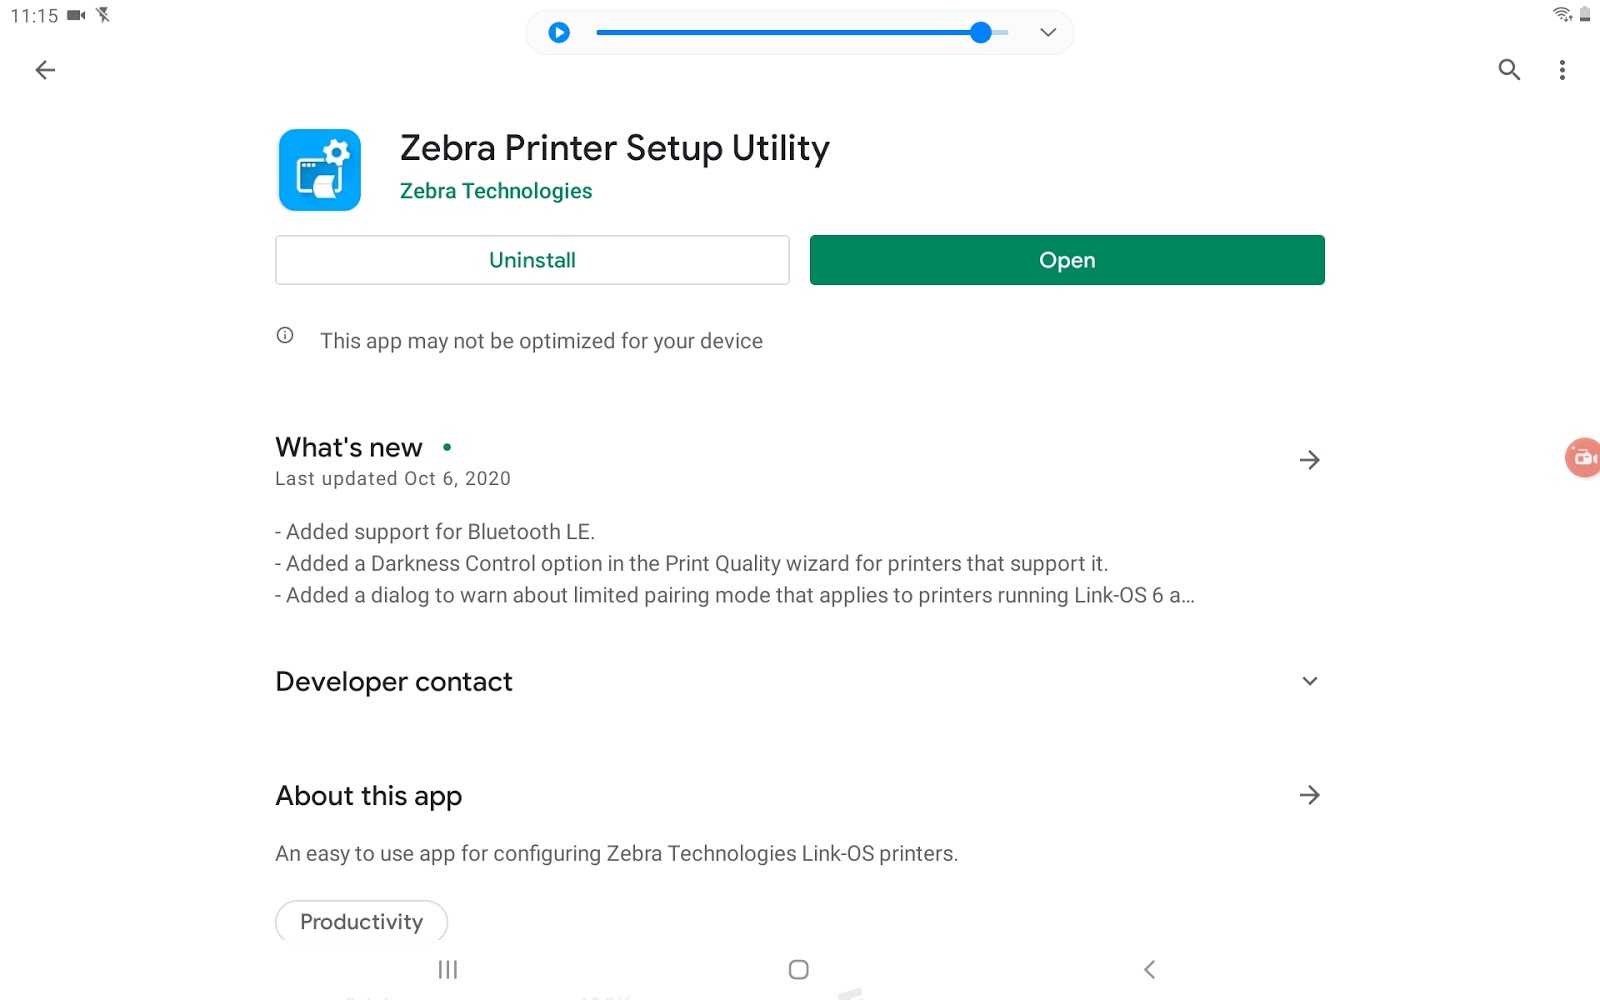
Task: Open the Play Store search
Action: pyautogui.click(x=1509, y=70)
